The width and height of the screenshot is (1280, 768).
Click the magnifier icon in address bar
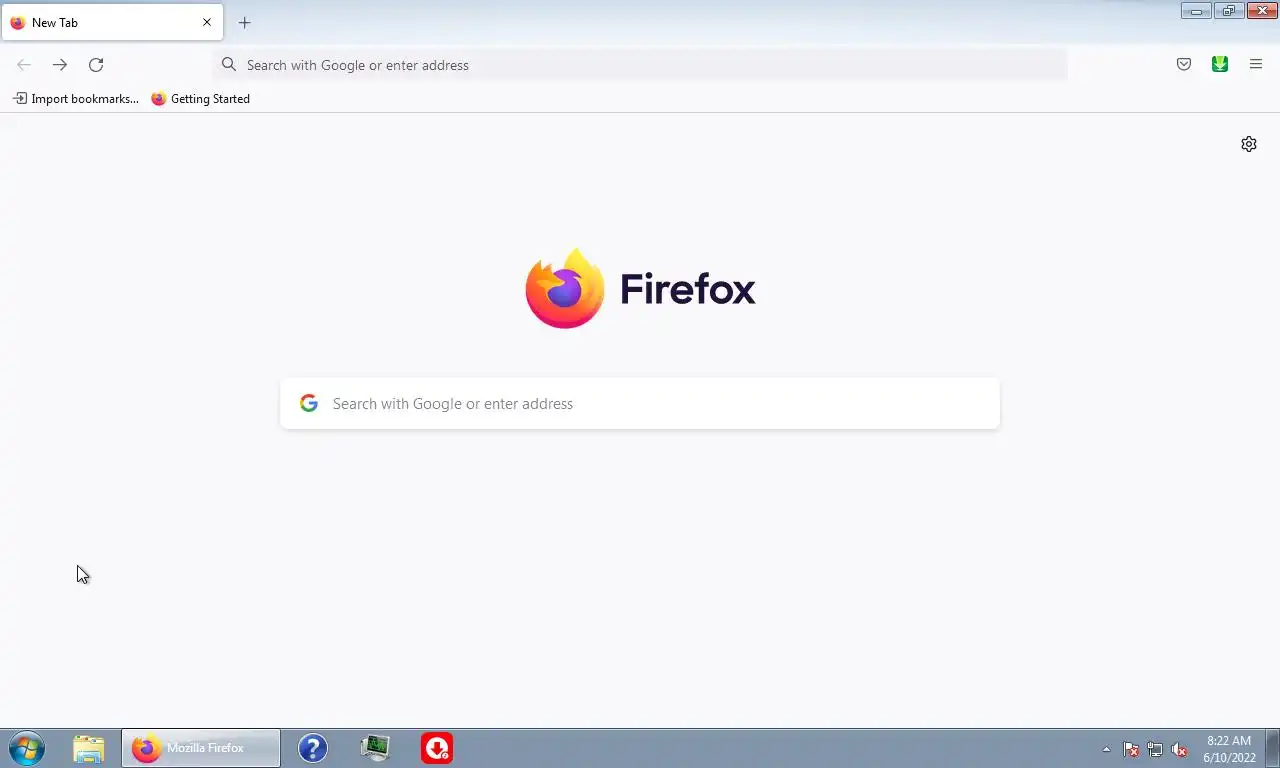coord(229,65)
